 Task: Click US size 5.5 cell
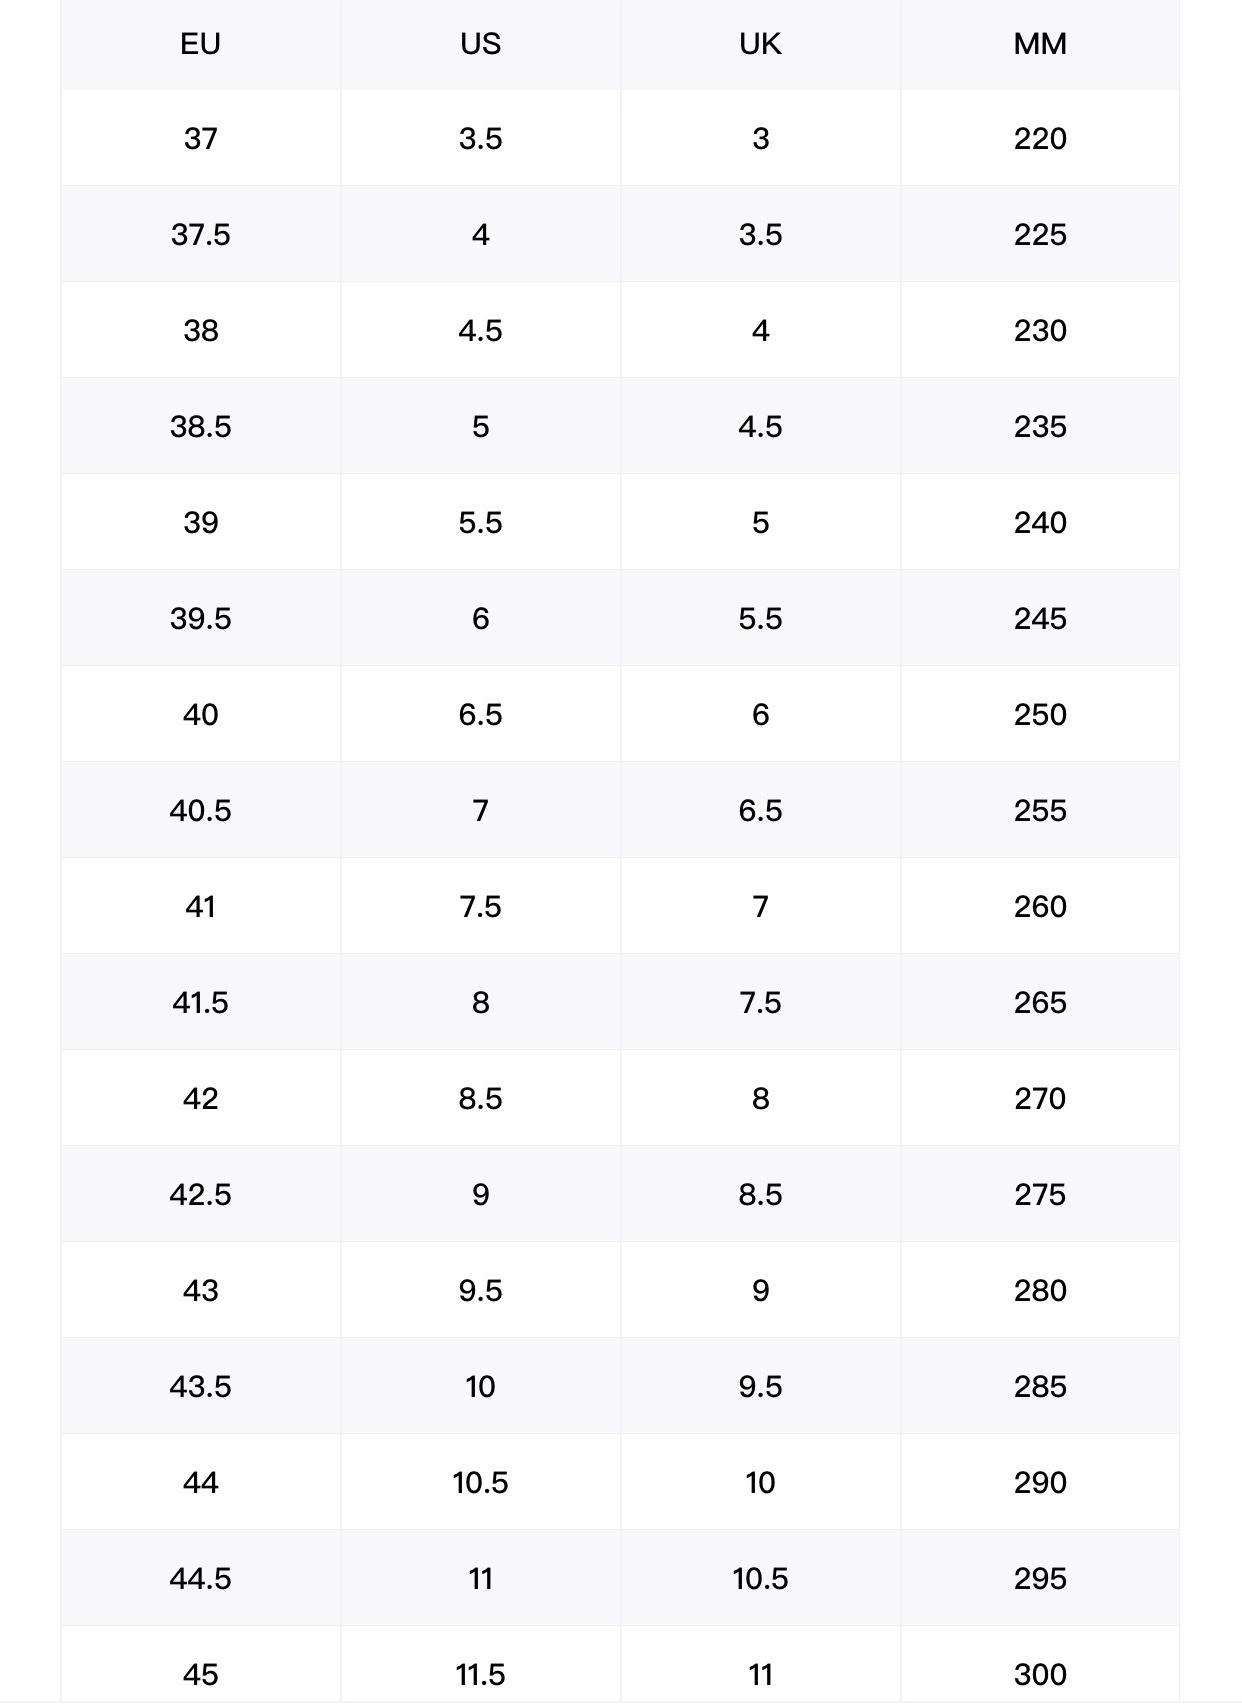click(x=480, y=522)
